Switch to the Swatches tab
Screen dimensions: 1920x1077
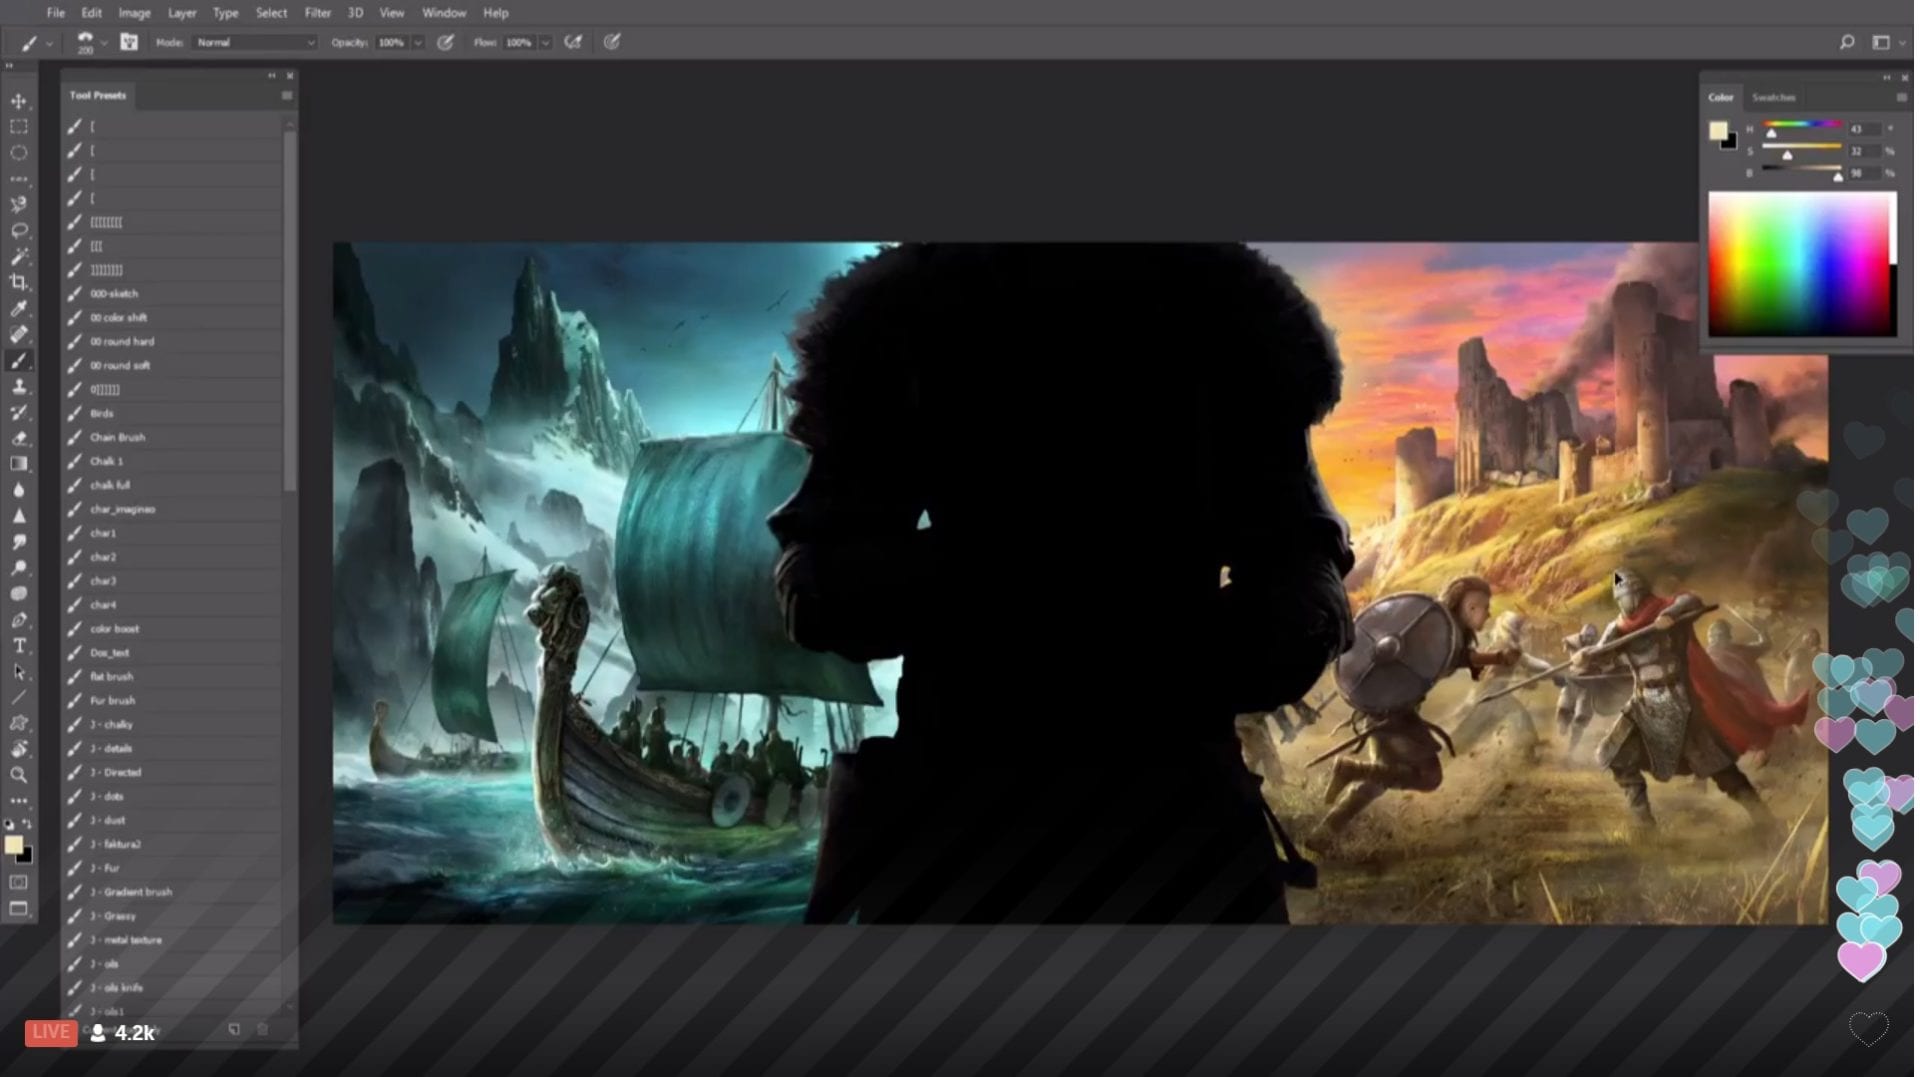[x=1773, y=97]
